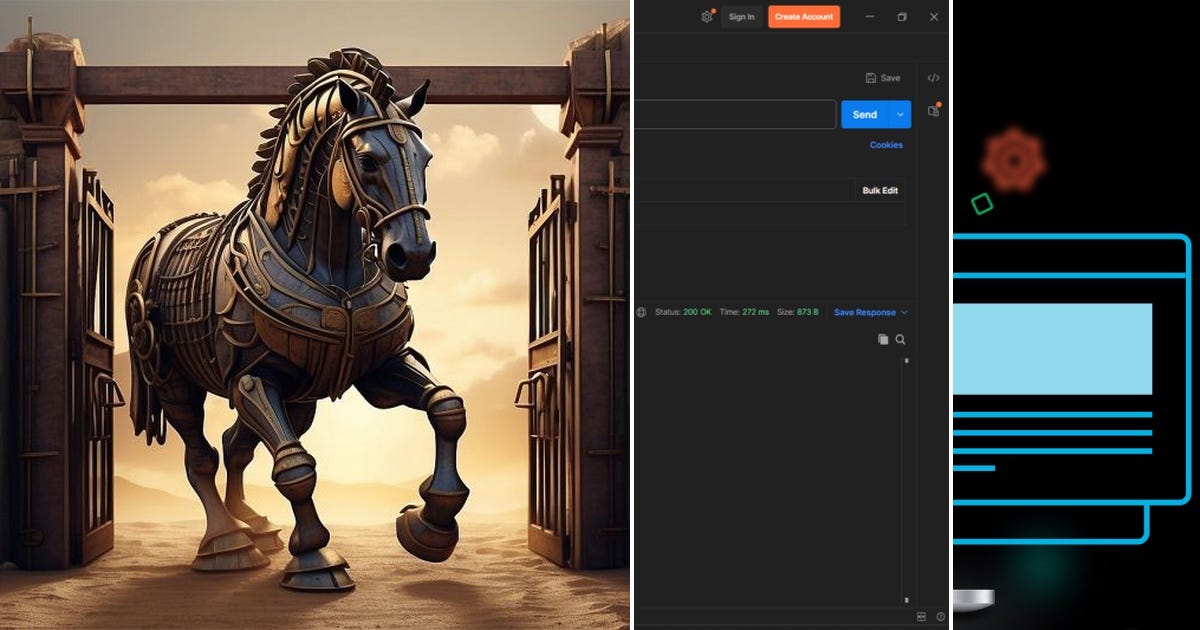Click the Status 200 OK label
Image resolution: width=1200 pixels, height=630 pixels.
(x=683, y=312)
